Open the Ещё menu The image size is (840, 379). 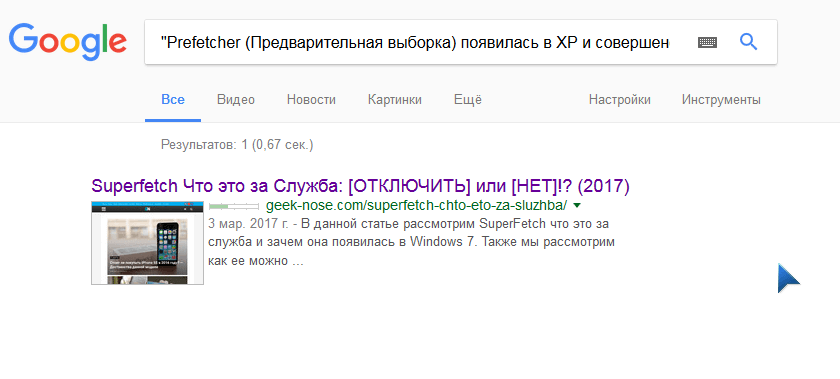(x=468, y=100)
